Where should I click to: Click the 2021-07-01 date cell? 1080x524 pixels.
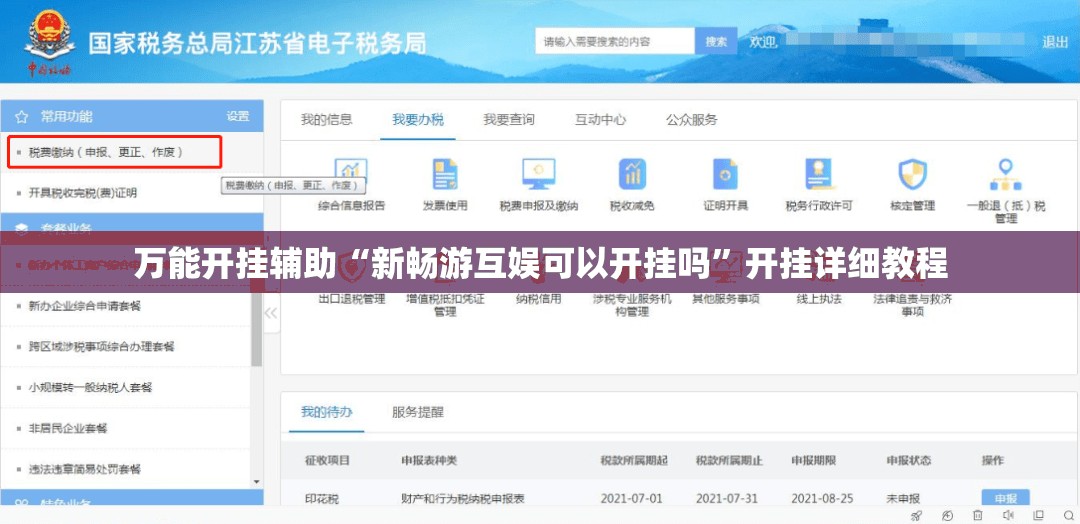631,499
